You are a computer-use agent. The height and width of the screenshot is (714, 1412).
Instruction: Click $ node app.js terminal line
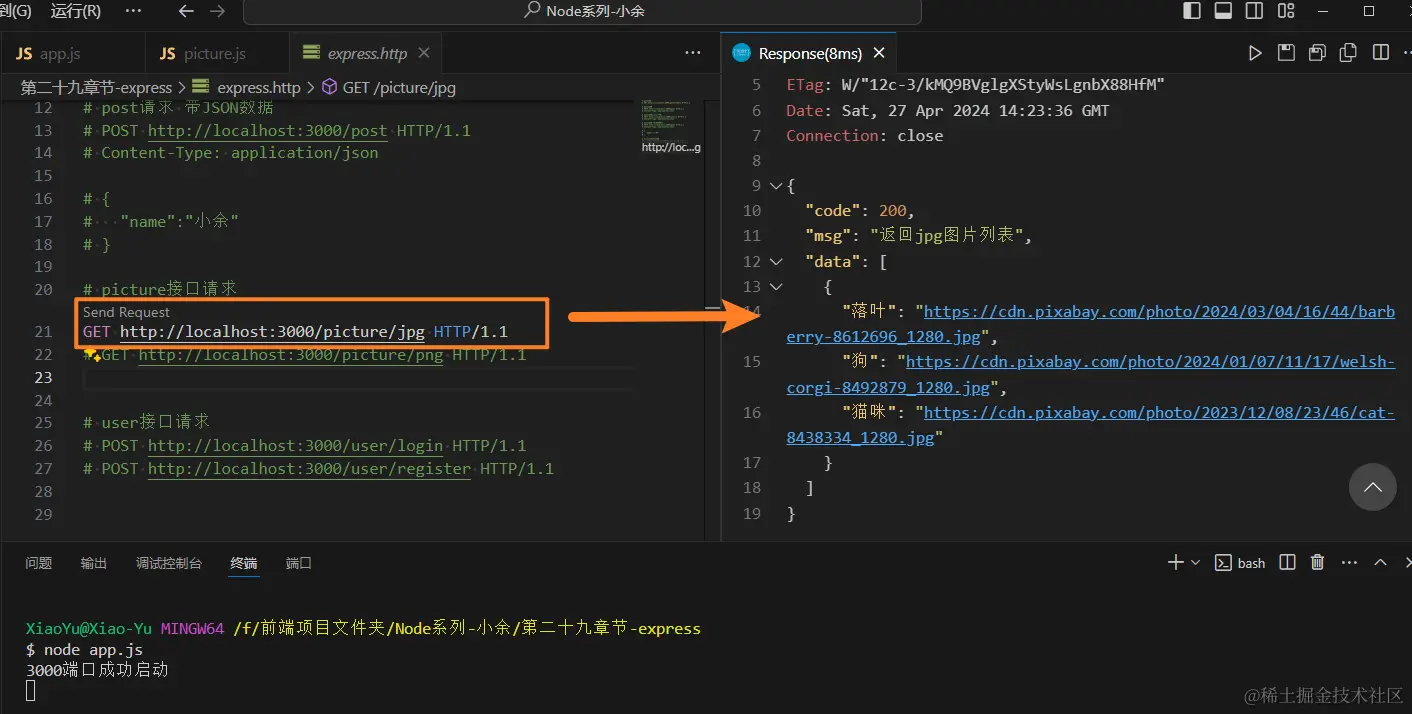click(x=84, y=649)
